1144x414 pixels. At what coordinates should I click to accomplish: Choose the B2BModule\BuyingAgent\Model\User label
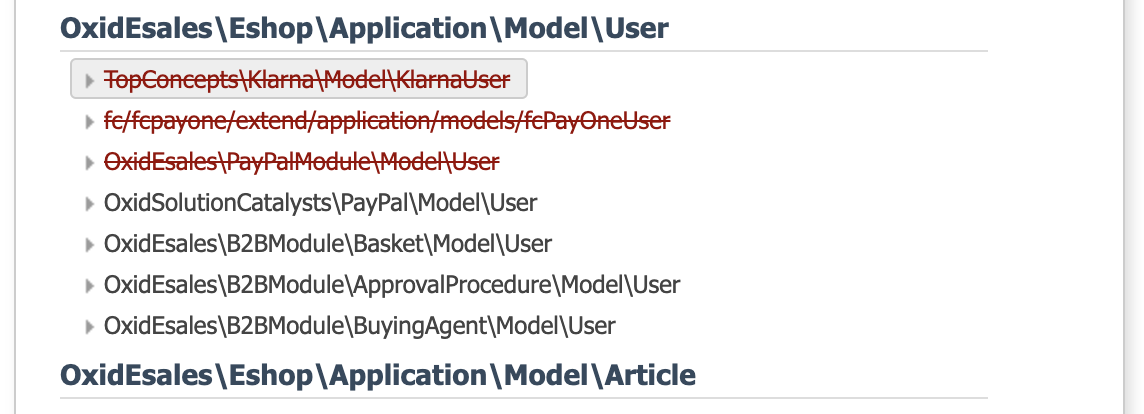pyautogui.click(x=359, y=326)
